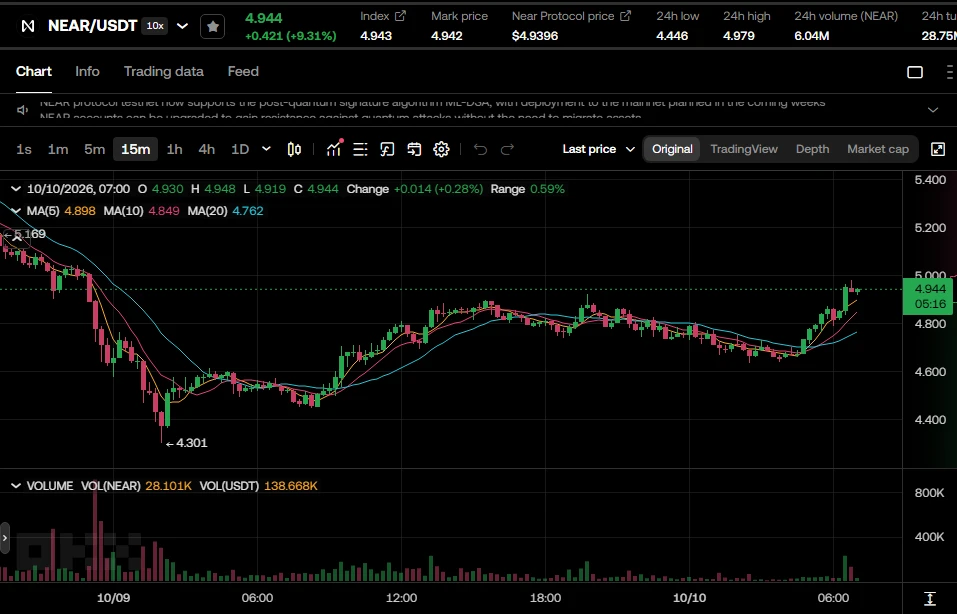The image size is (957, 614).
Task: Open the formula (f) icon in chart toolbar
Action: [x=387, y=149]
